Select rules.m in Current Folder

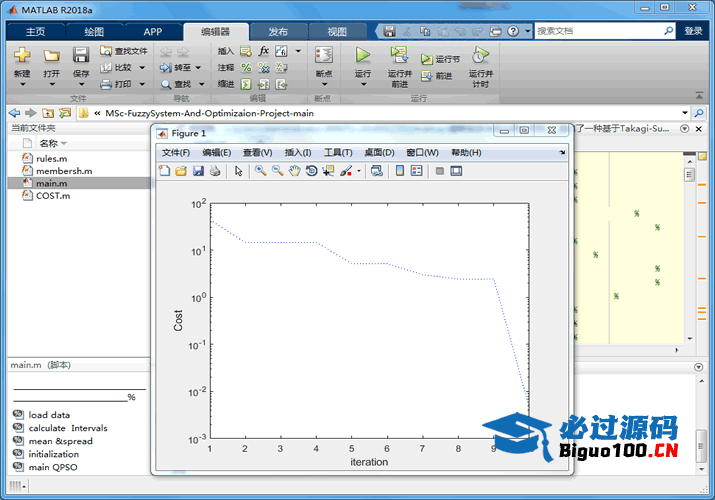(x=52, y=159)
